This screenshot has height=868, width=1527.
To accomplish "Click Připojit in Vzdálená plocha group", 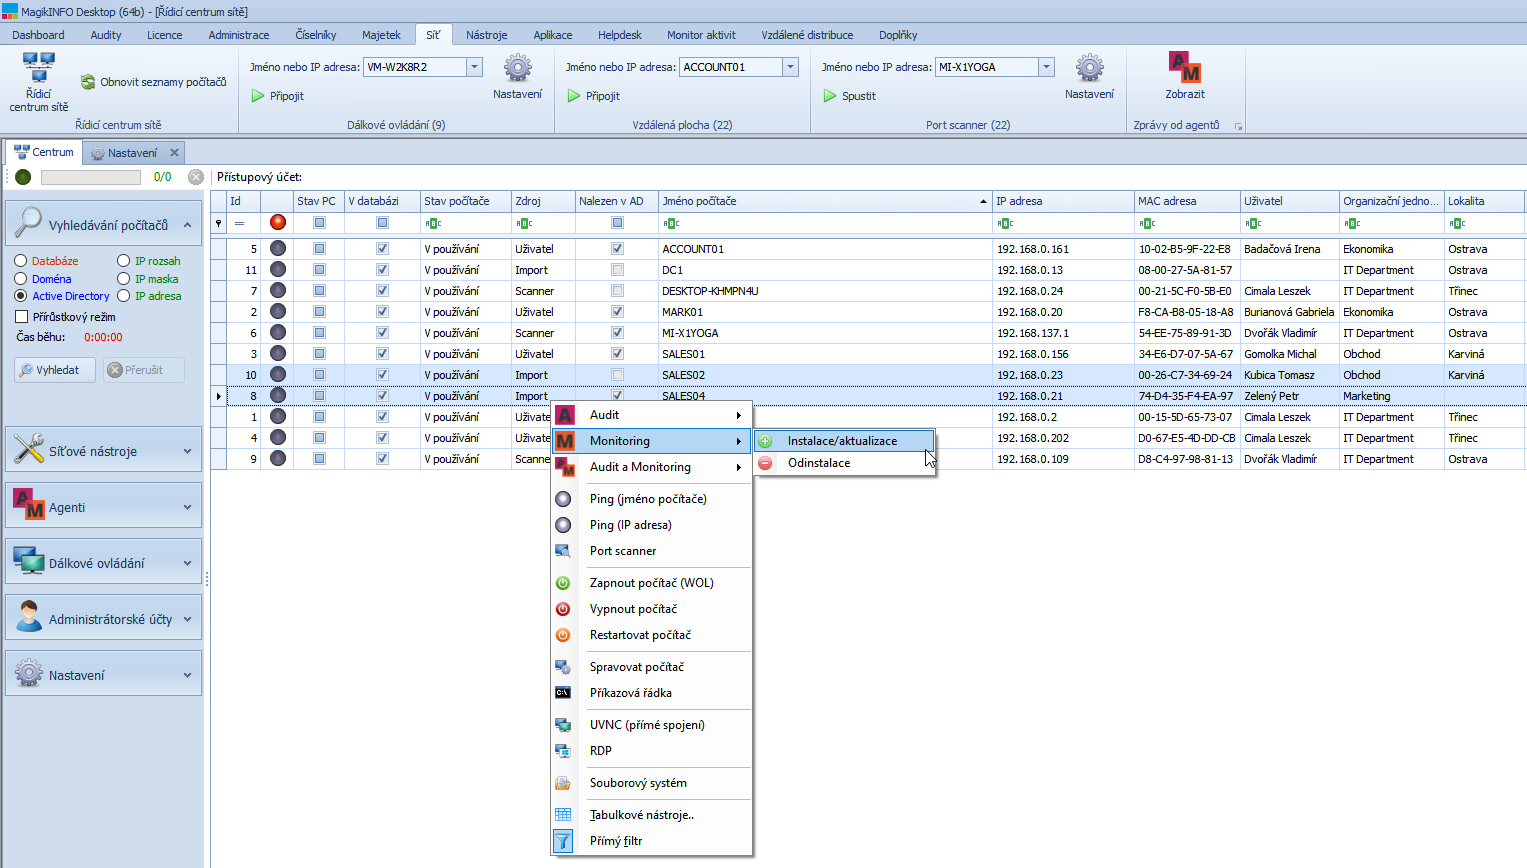I will pyautogui.click(x=594, y=96).
